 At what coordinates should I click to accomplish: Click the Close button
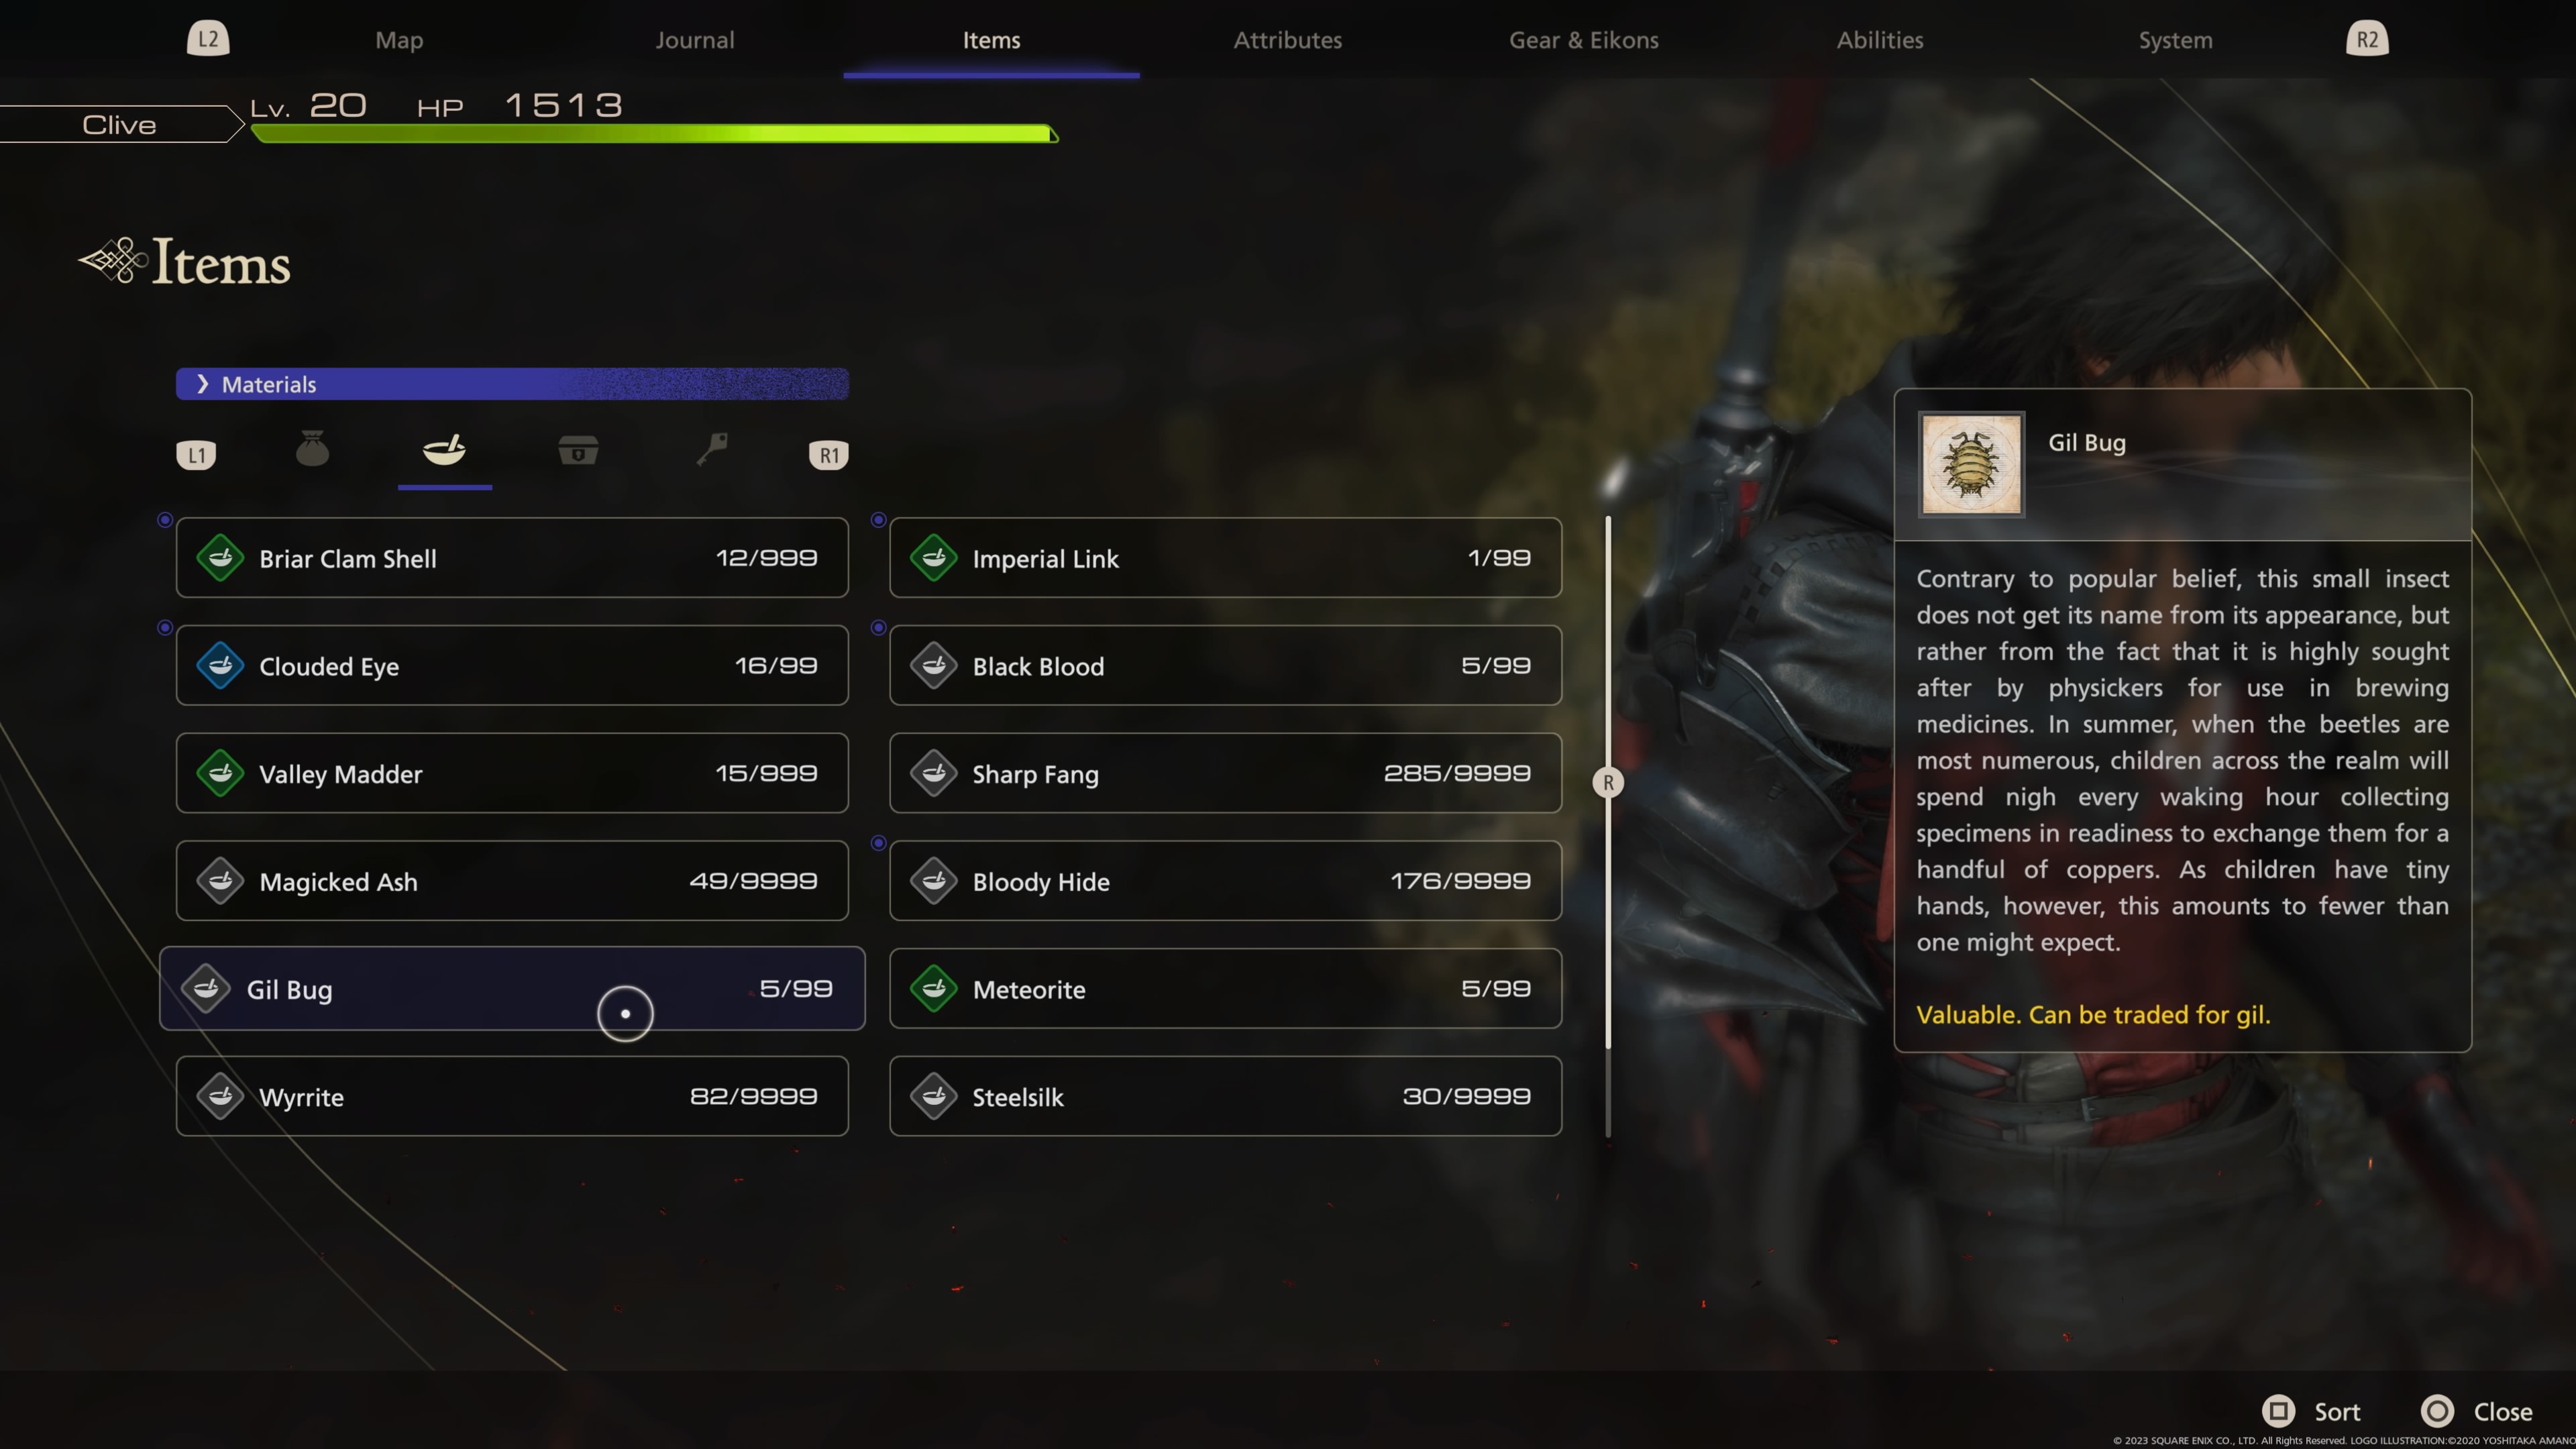(x=2476, y=1411)
